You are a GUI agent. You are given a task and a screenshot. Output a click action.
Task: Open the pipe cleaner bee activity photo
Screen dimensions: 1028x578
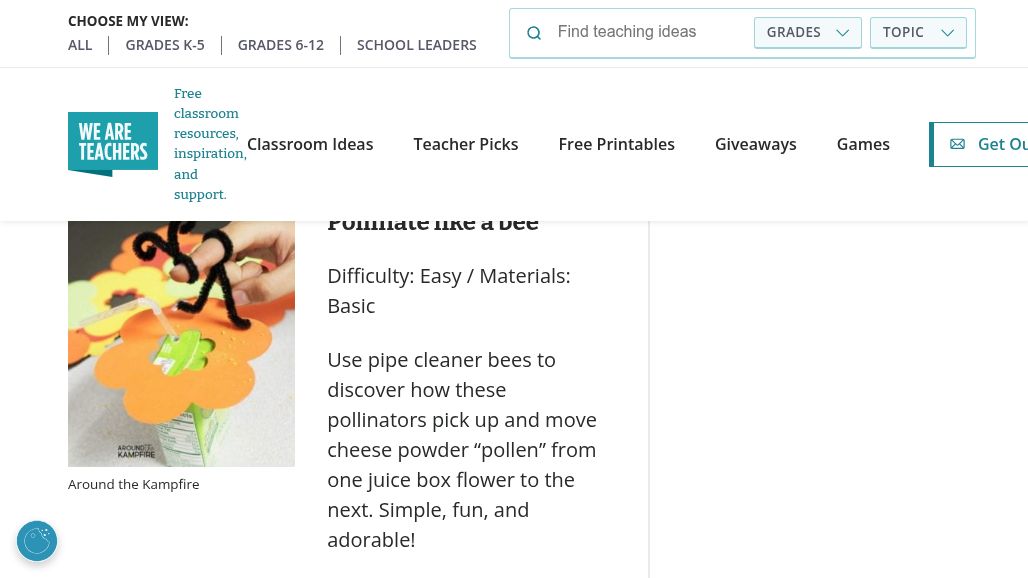[181, 340]
